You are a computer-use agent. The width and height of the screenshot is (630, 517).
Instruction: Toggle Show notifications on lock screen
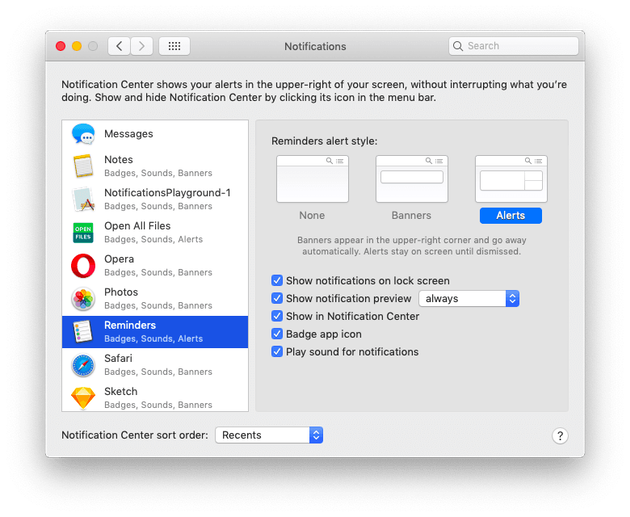click(277, 280)
